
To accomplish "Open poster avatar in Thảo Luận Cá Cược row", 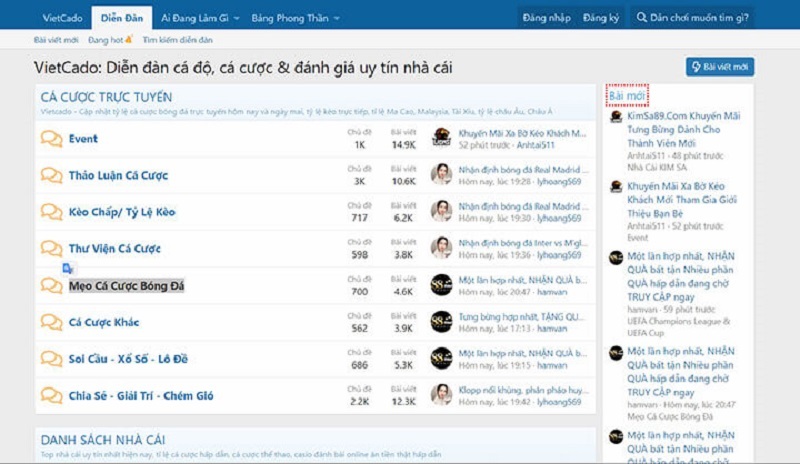I will point(441,175).
